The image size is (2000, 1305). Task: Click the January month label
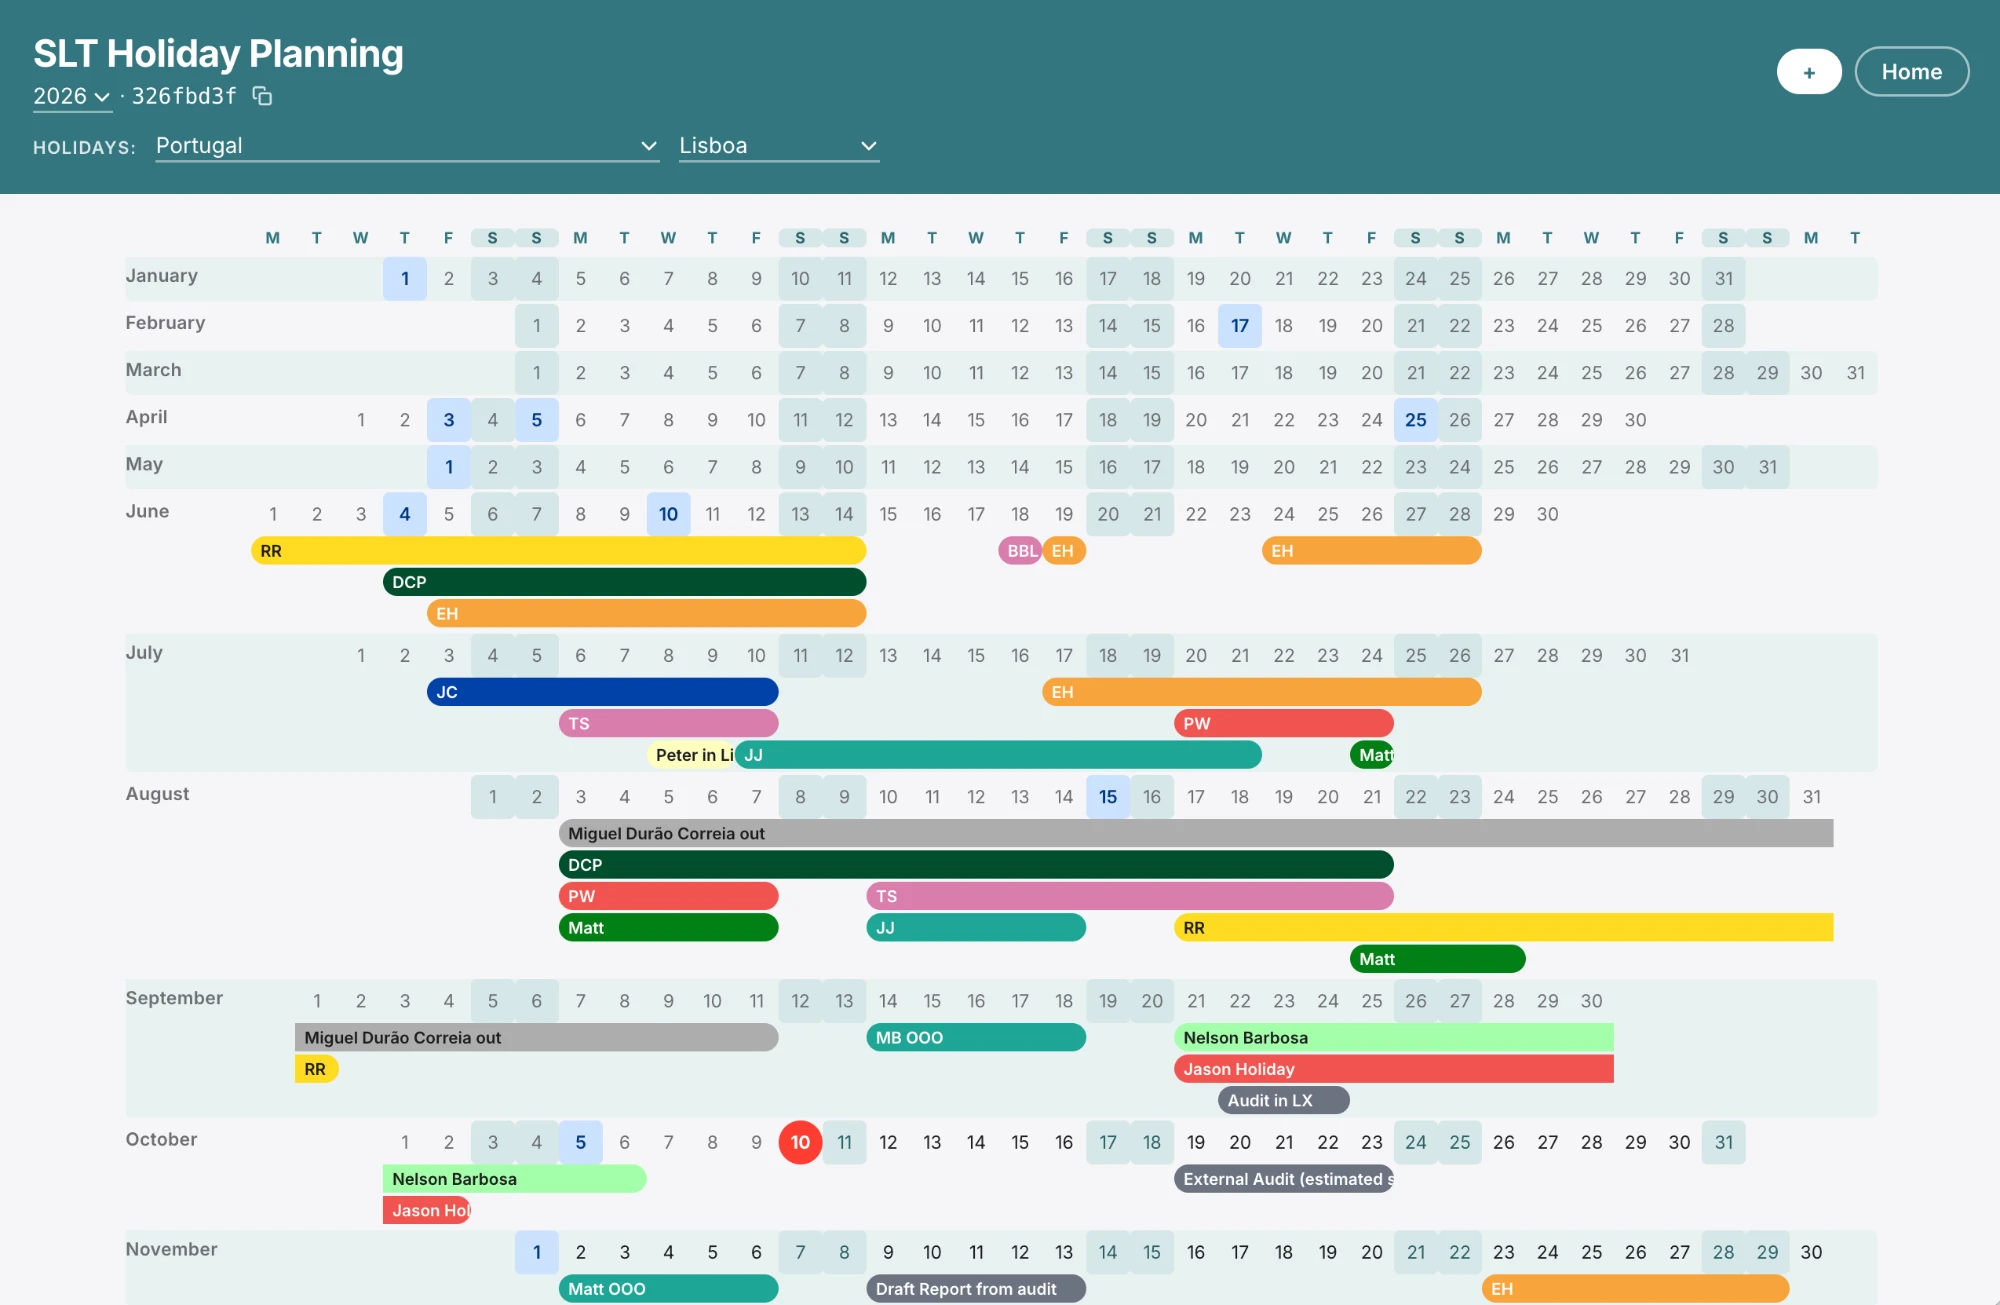[161, 275]
